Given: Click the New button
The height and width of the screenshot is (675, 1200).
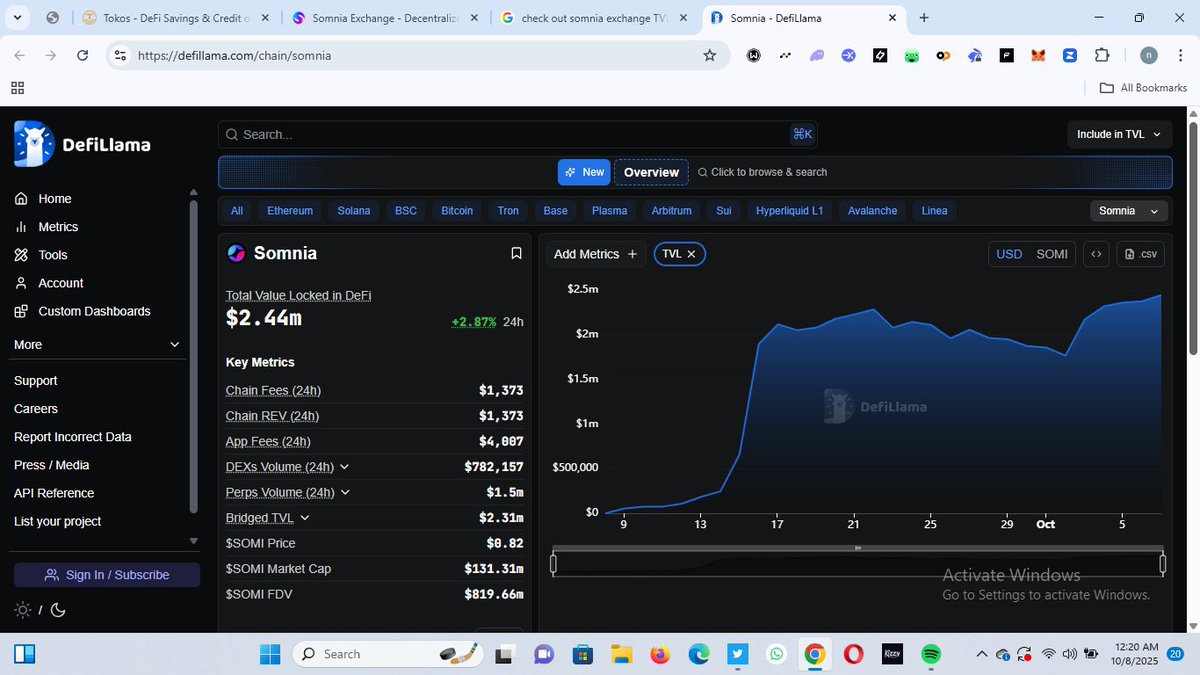Looking at the screenshot, I should pos(584,172).
